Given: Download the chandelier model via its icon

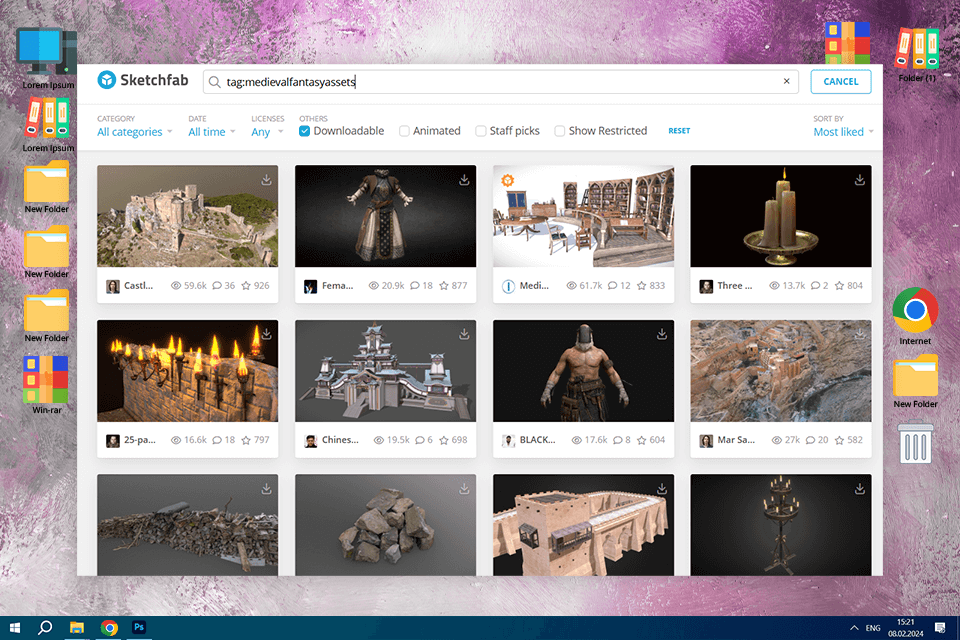Looking at the screenshot, I should pyautogui.click(x=860, y=489).
